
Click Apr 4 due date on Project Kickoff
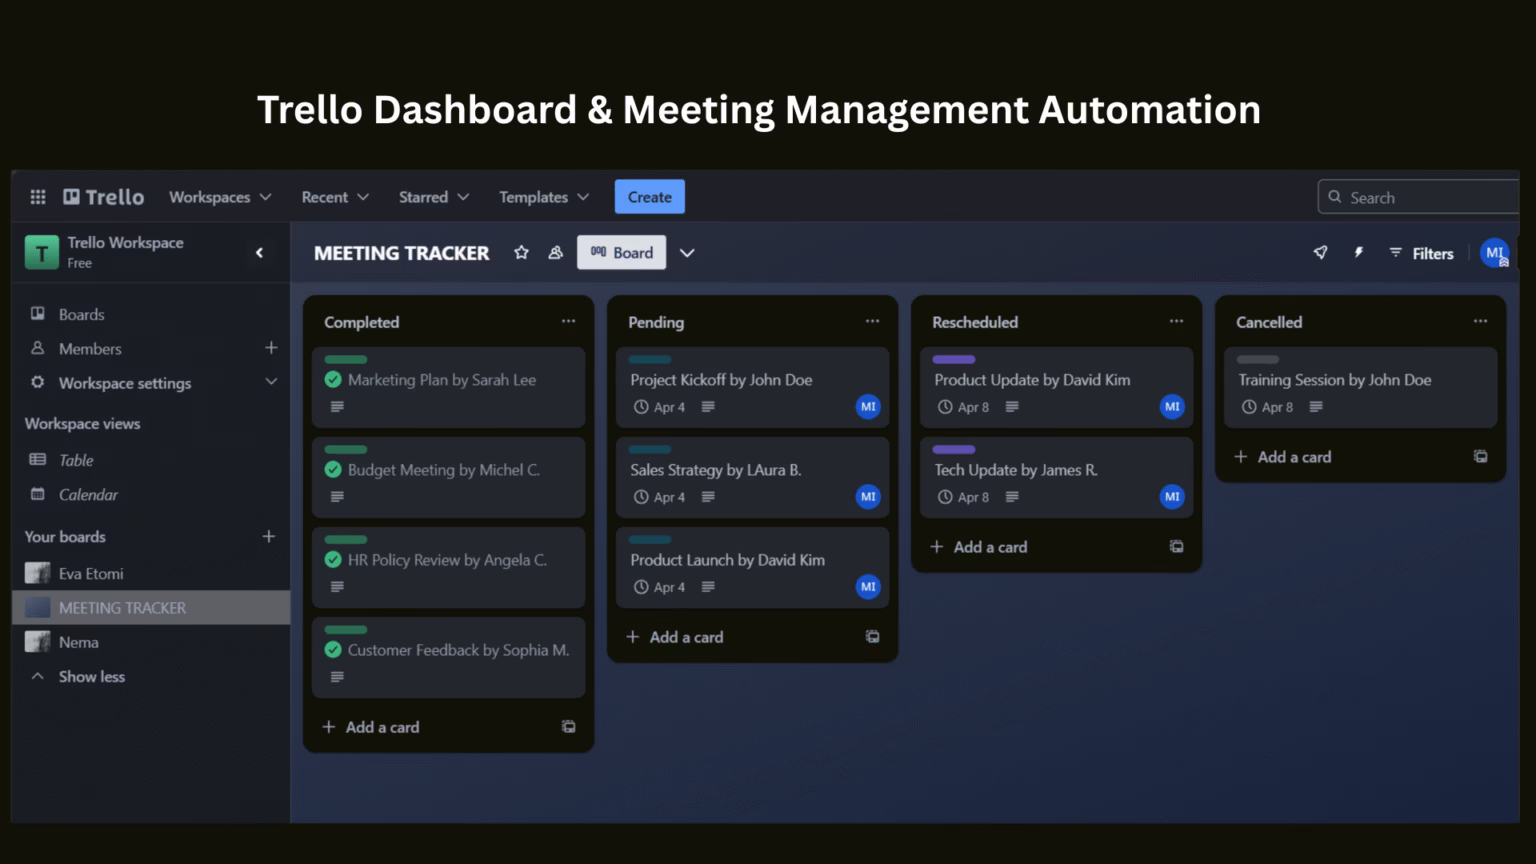click(660, 407)
